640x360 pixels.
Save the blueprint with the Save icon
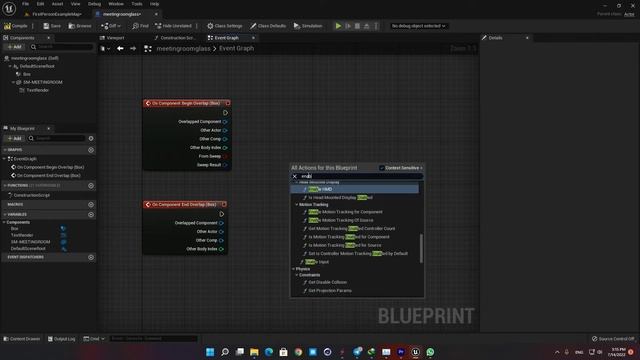tap(52, 26)
